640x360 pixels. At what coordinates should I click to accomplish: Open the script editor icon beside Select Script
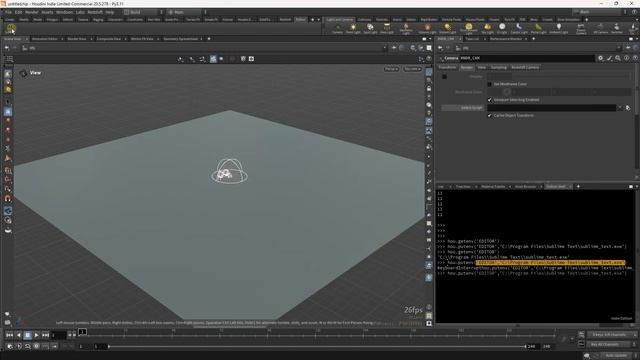628,108
